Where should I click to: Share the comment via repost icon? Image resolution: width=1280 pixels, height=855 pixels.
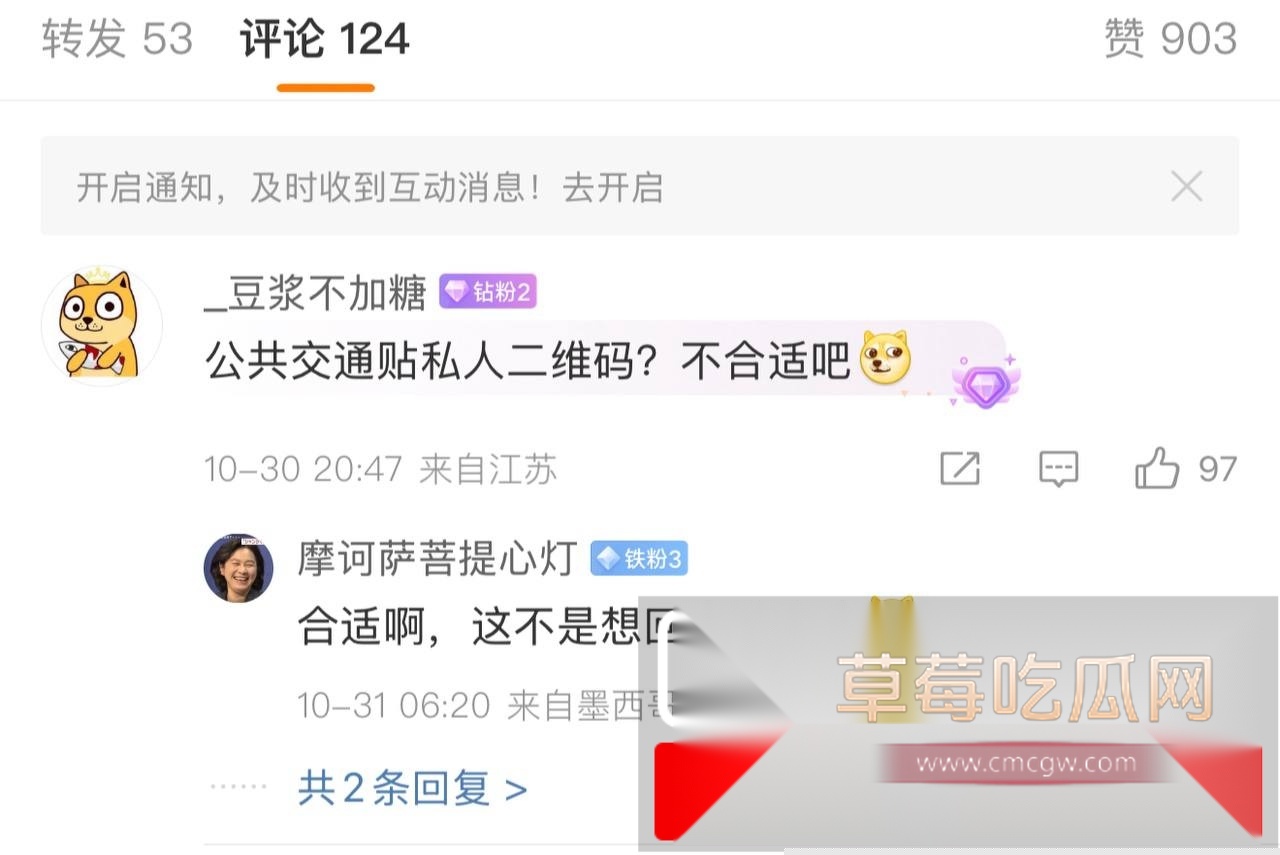pos(960,468)
